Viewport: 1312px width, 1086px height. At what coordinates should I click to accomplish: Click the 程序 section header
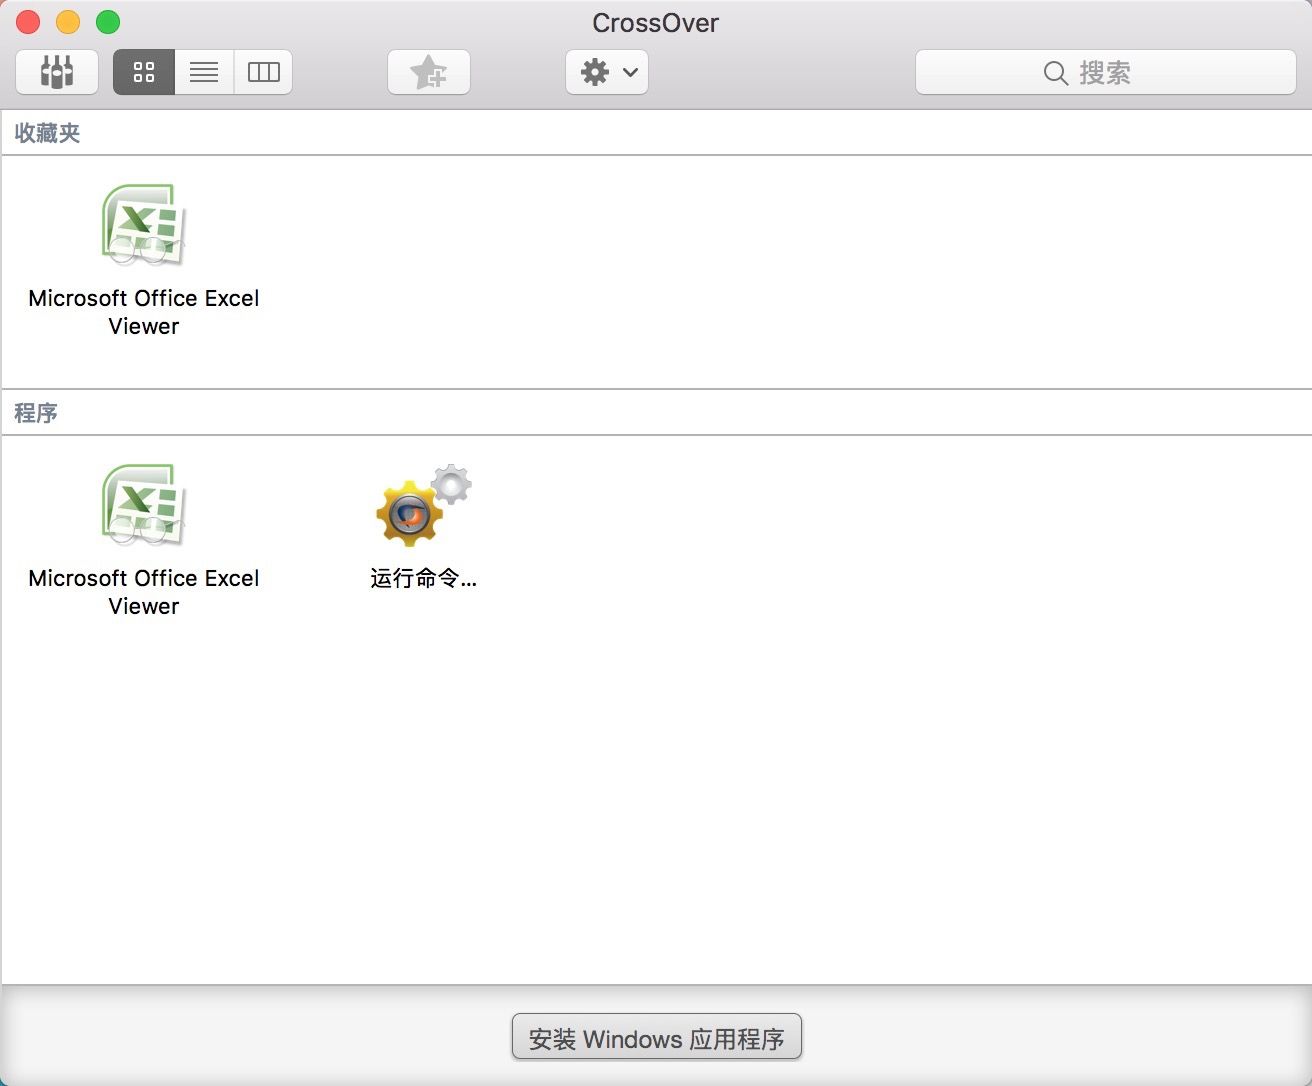coord(36,413)
